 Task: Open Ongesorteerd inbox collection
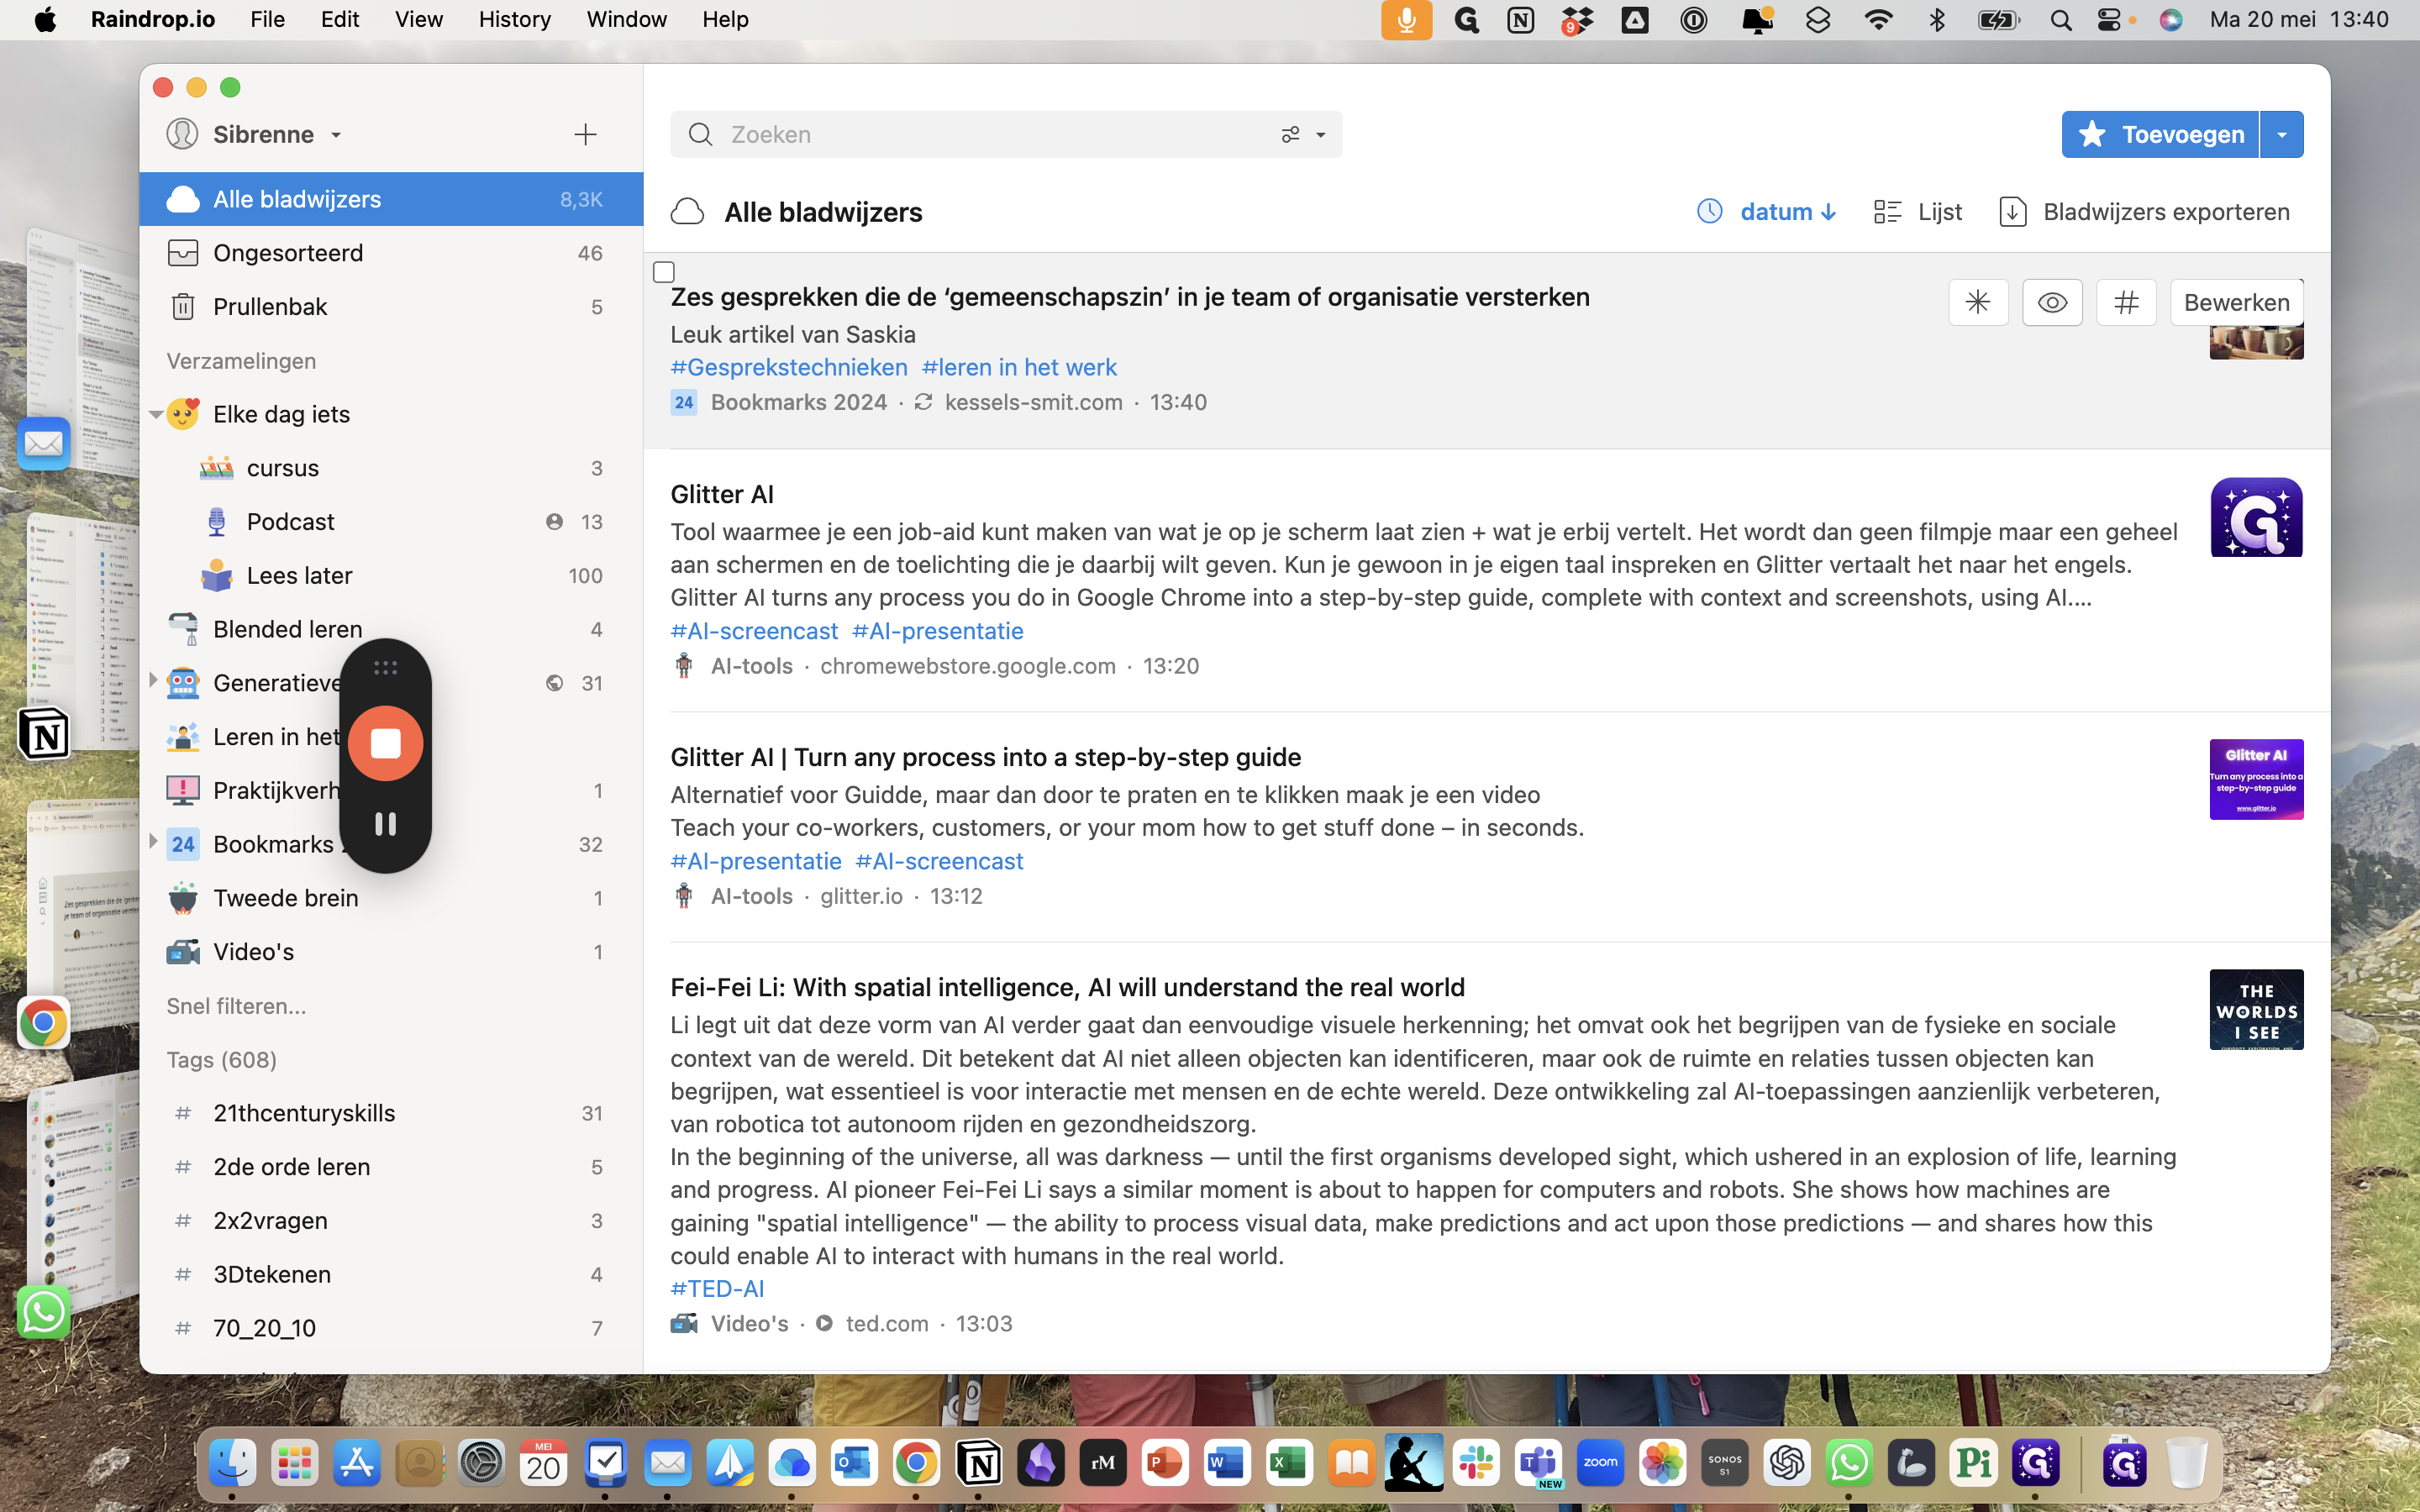[x=391, y=253]
